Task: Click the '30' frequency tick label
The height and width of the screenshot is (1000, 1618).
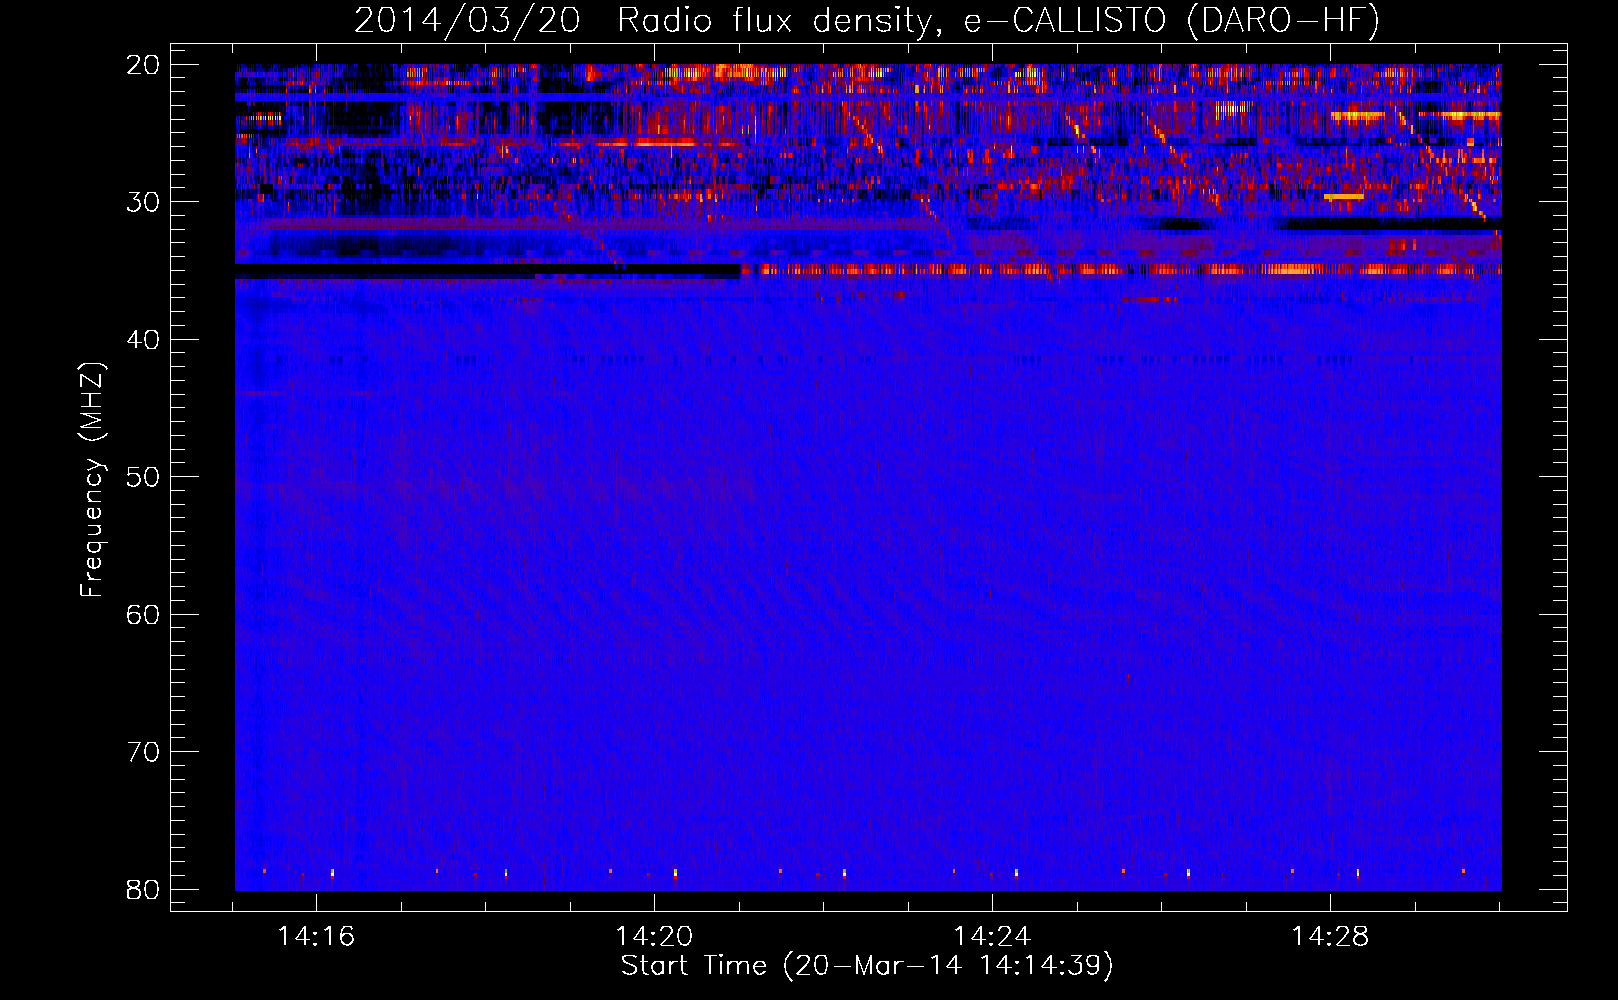Action: [144, 202]
